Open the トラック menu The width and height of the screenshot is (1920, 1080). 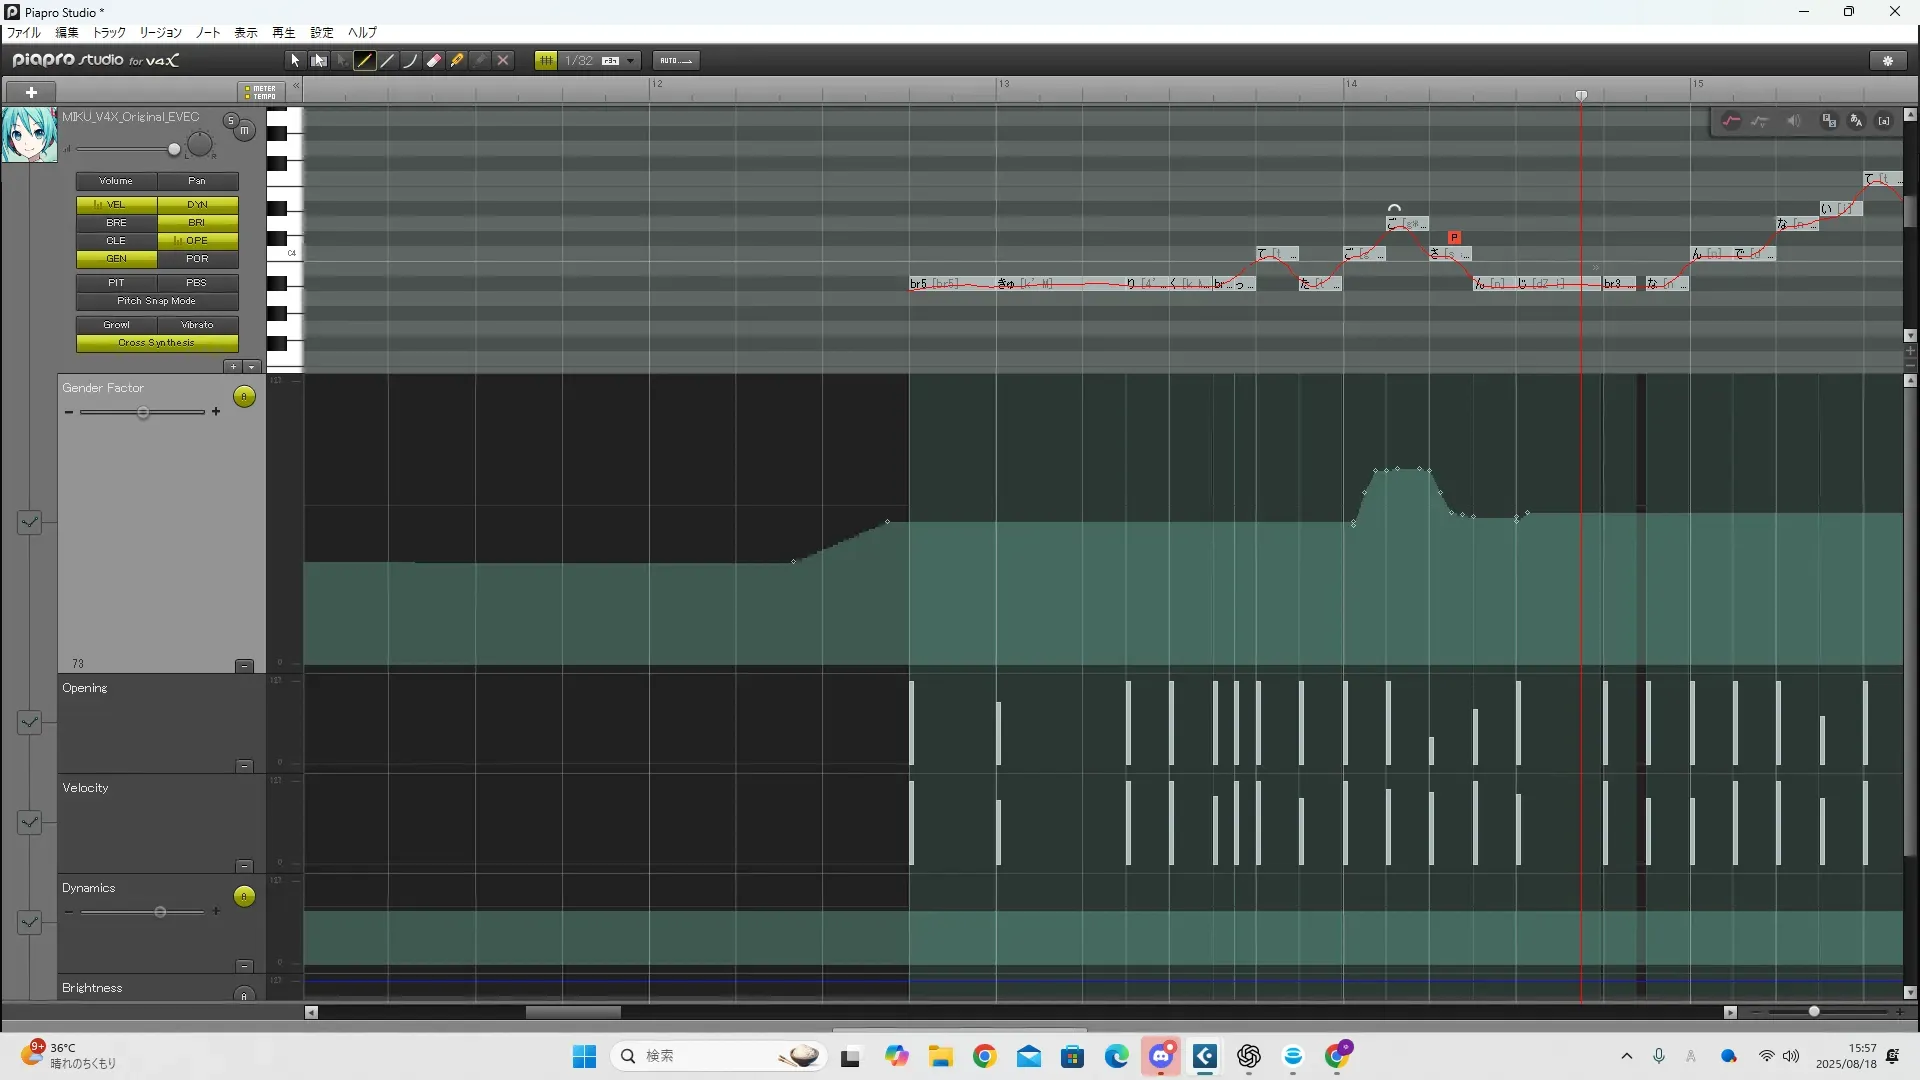tap(109, 33)
